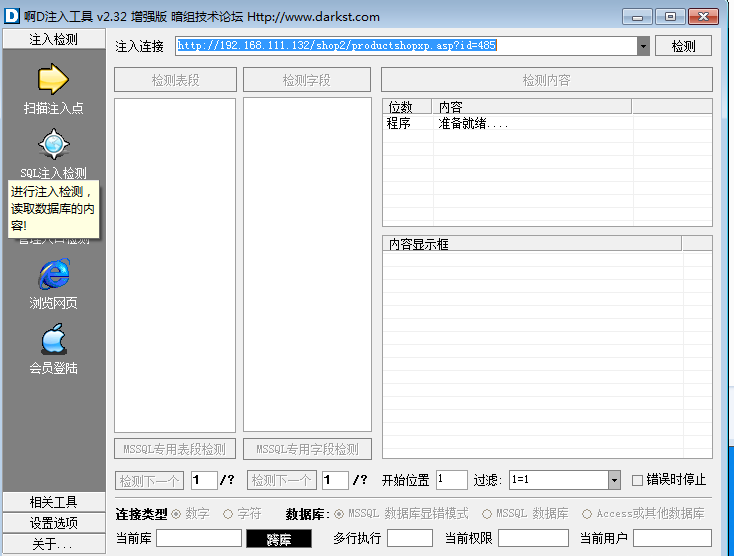Click the 程序 cell in results list
Viewport: 734px width, 556px height.
tap(399, 123)
